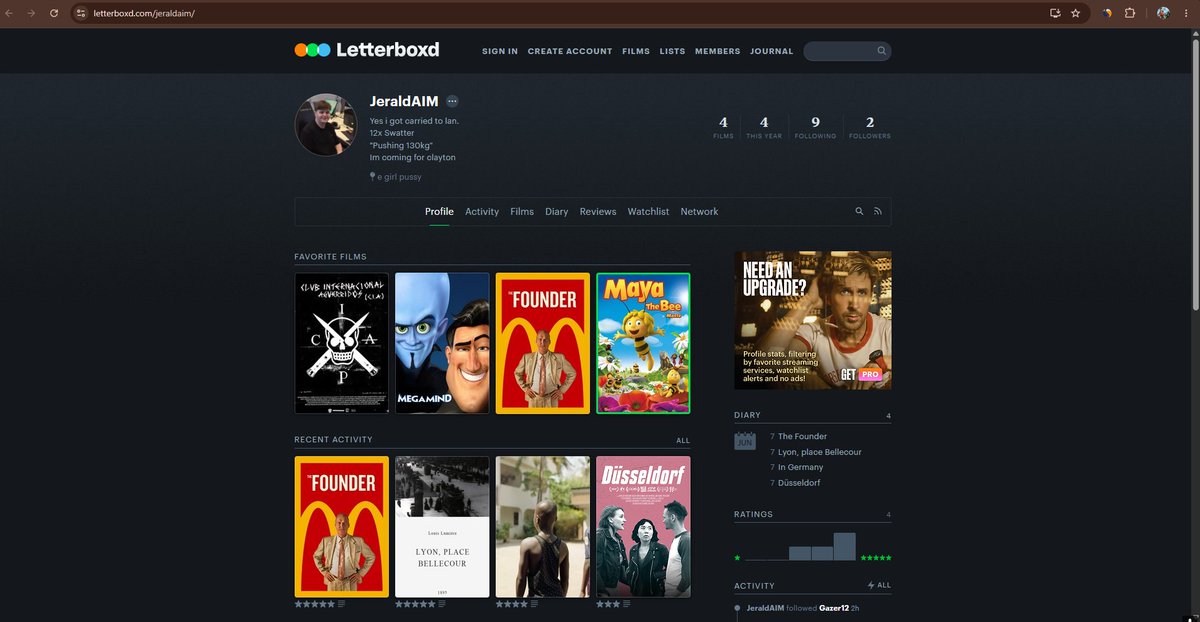Click the 4 THIS YEAR stat

[x=764, y=127]
